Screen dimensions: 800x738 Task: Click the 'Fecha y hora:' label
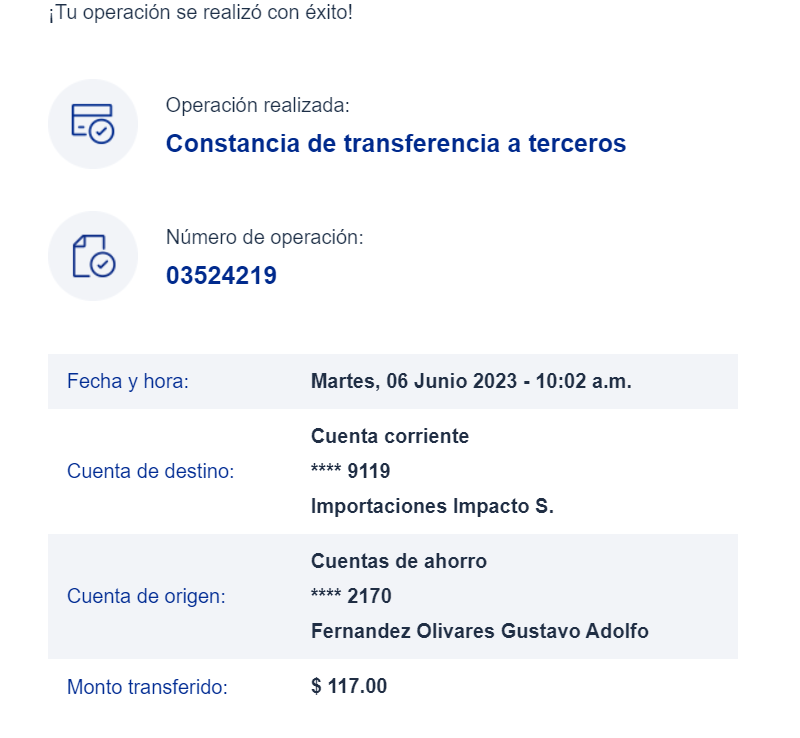tap(127, 382)
